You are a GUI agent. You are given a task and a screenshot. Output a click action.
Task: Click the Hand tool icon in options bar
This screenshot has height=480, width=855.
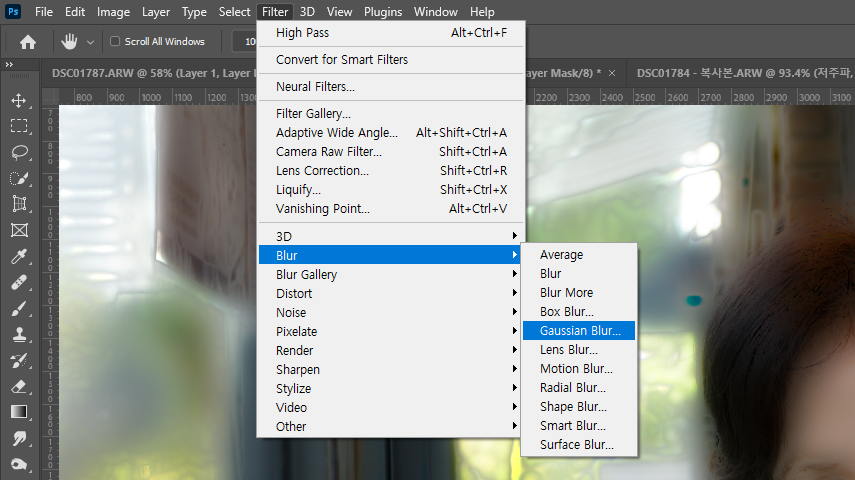69,41
